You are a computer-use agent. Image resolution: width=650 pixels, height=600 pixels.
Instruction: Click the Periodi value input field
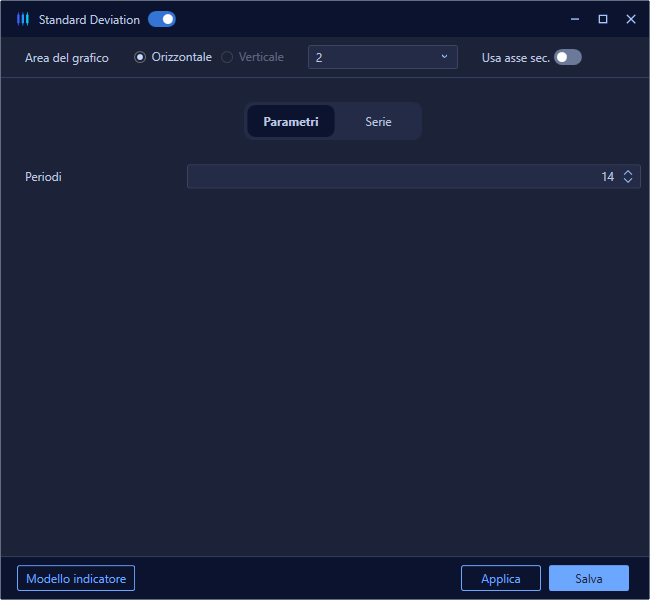tap(414, 177)
